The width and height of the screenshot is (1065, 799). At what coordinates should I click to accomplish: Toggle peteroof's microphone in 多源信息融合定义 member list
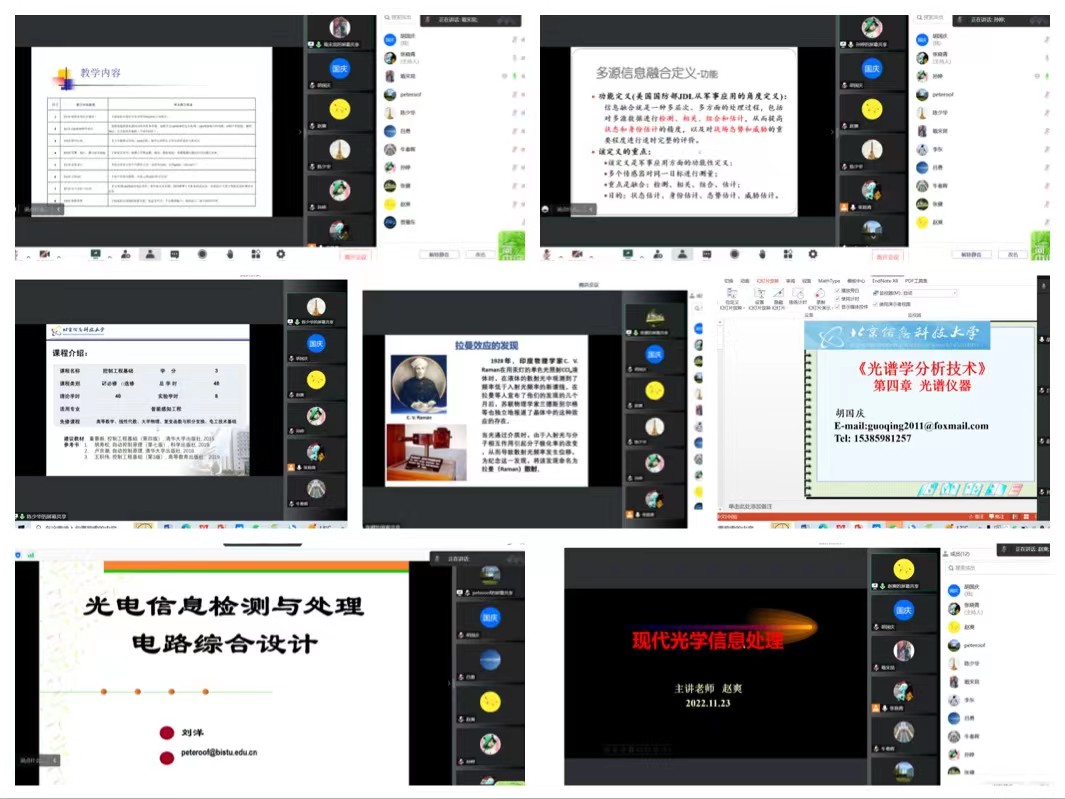pos(1047,94)
